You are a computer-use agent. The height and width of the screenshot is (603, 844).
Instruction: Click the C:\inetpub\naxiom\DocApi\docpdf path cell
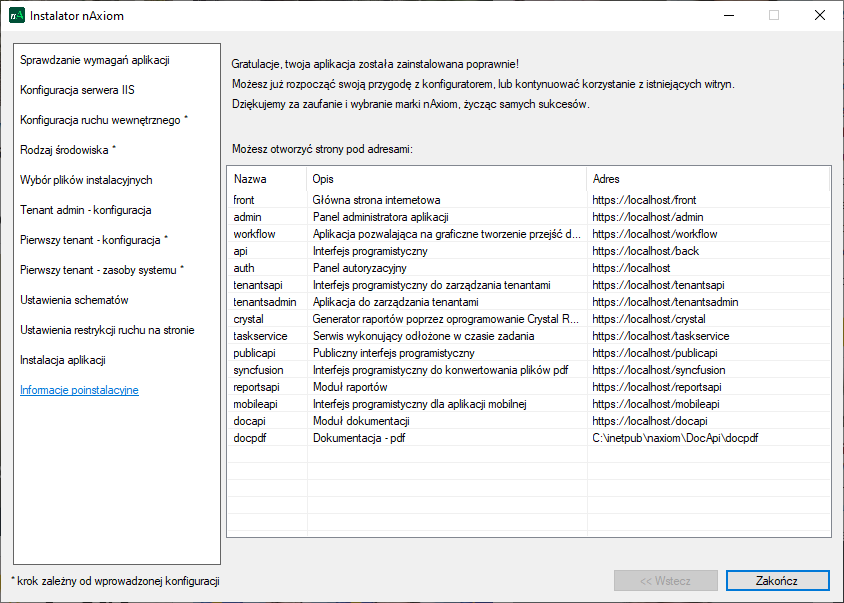[x=676, y=438]
